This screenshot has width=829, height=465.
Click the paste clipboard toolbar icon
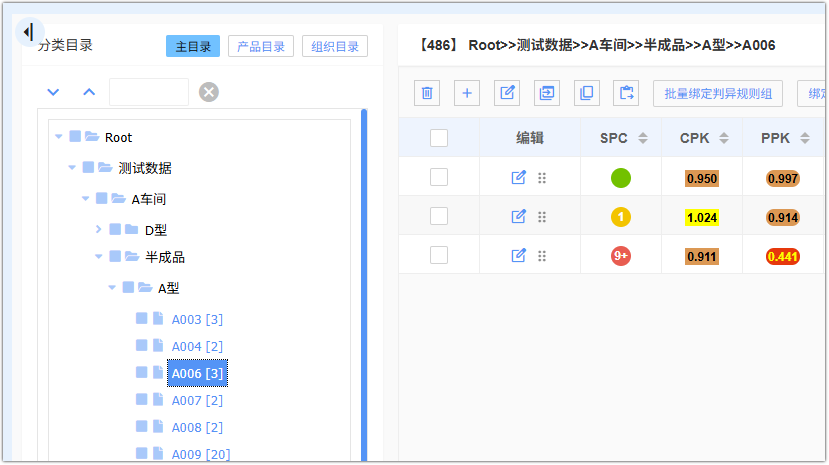[x=627, y=93]
